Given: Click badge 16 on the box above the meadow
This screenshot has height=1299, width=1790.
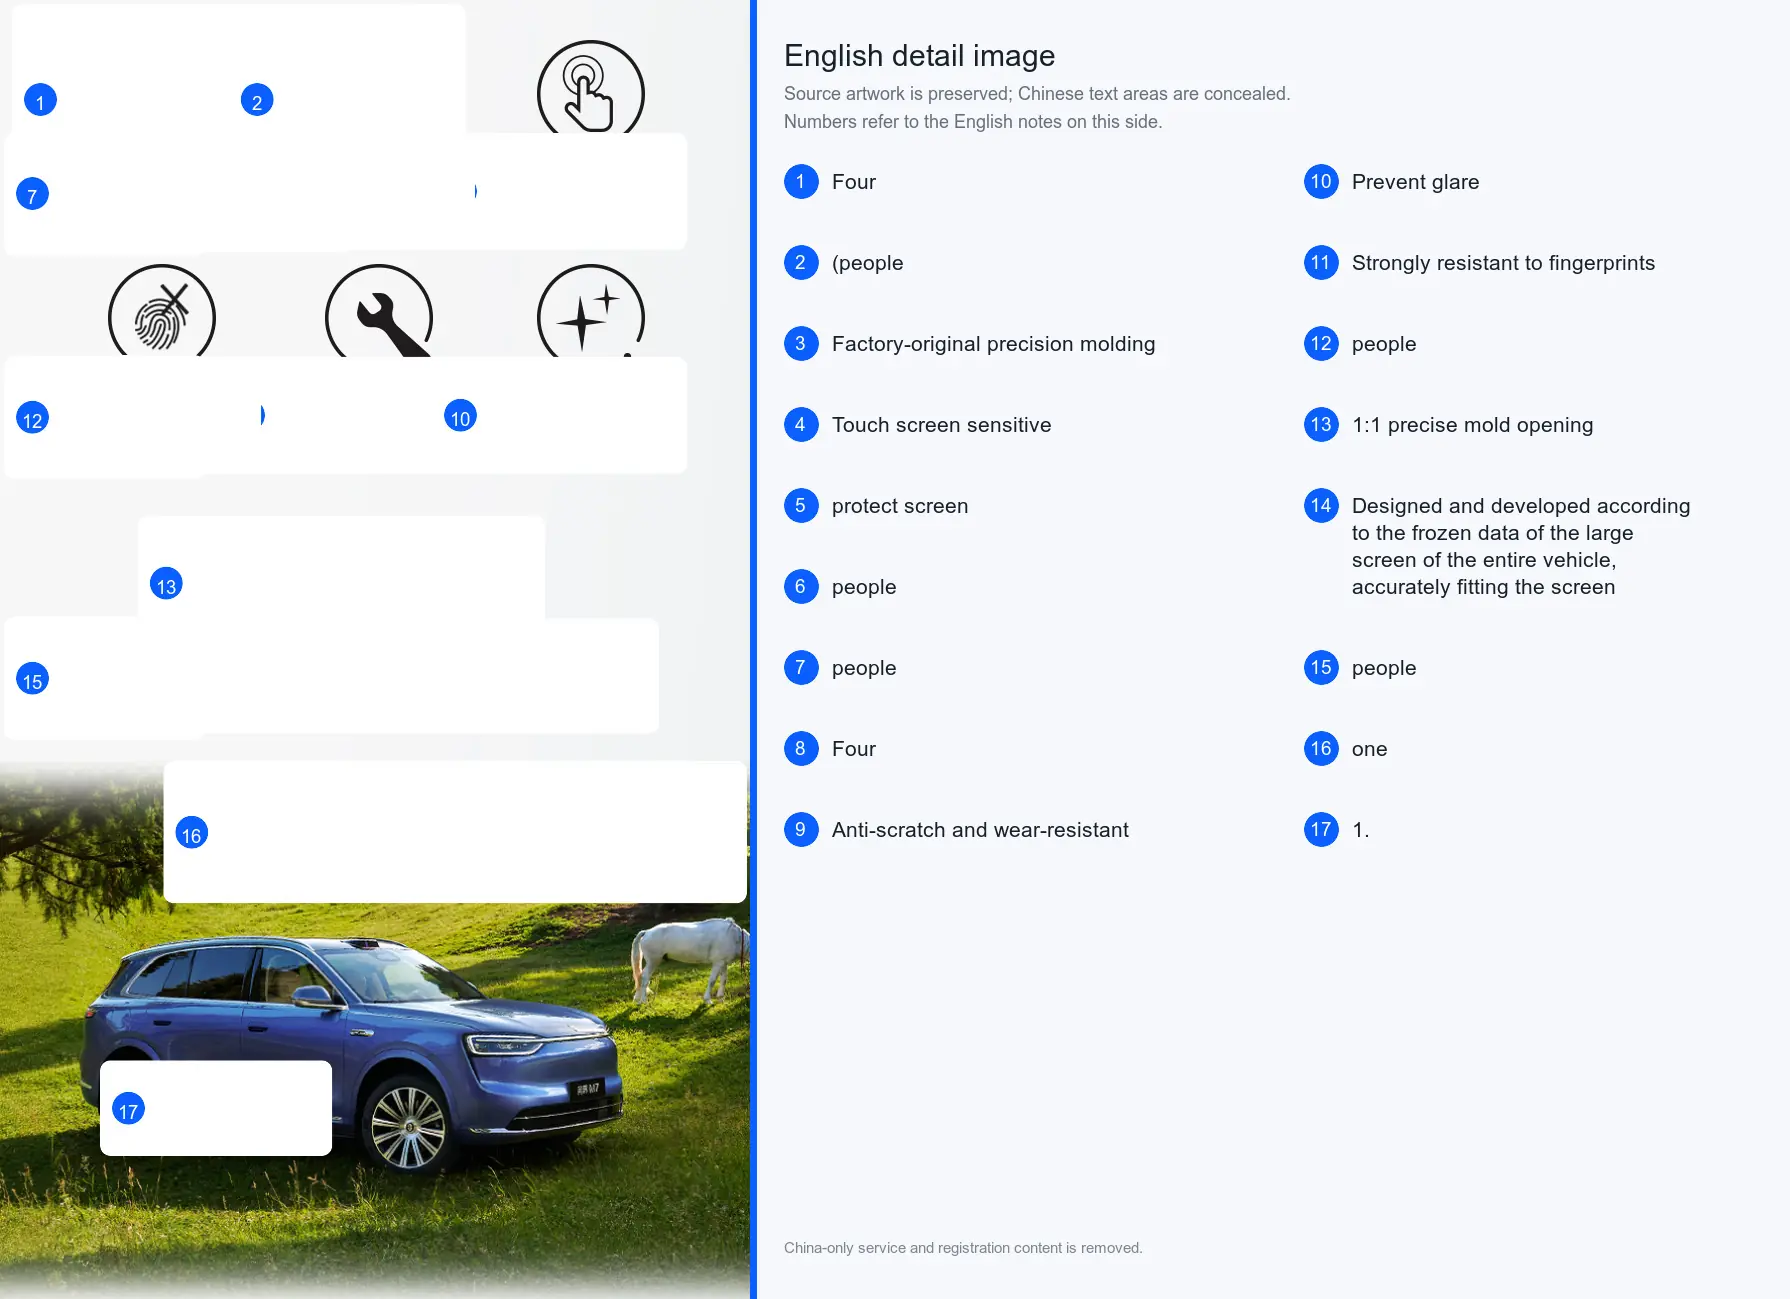Looking at the screenshot, I should click(x=192, y=833).
